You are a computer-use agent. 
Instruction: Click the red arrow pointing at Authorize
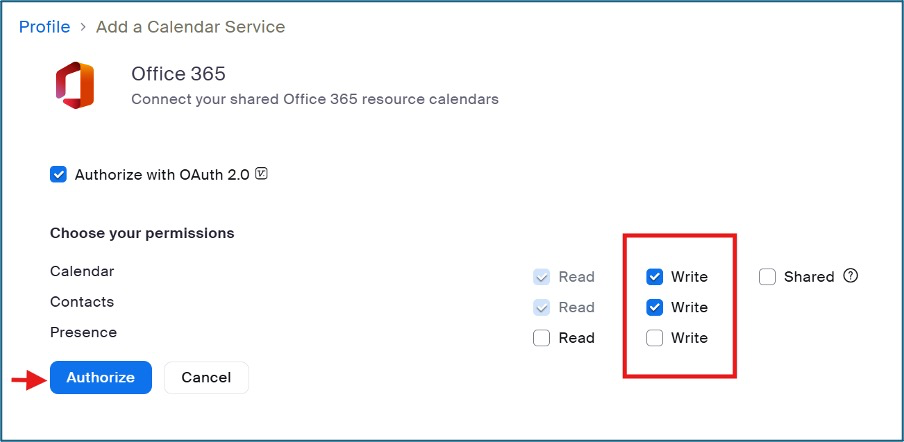pyautogui.click(x=27, y=378)
